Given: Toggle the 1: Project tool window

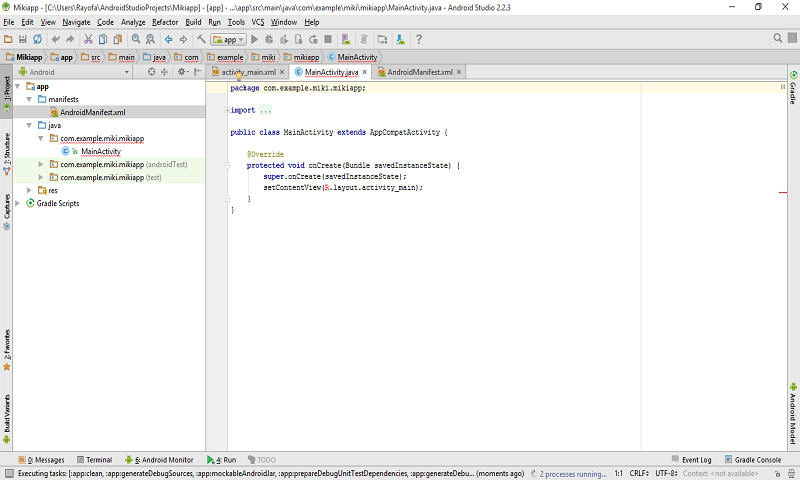Looking at the screenshot, I should tap(7, 93).
